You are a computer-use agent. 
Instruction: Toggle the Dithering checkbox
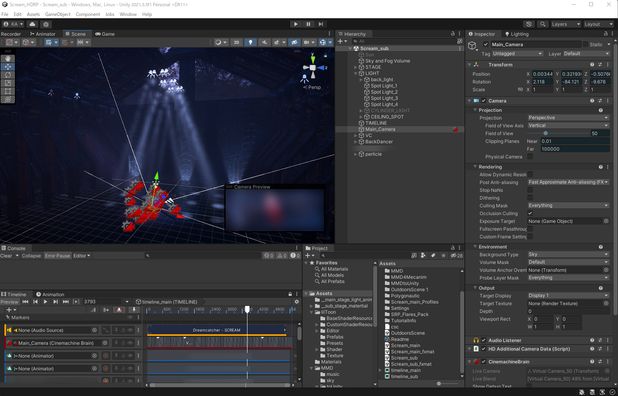[x=531, y=198]
